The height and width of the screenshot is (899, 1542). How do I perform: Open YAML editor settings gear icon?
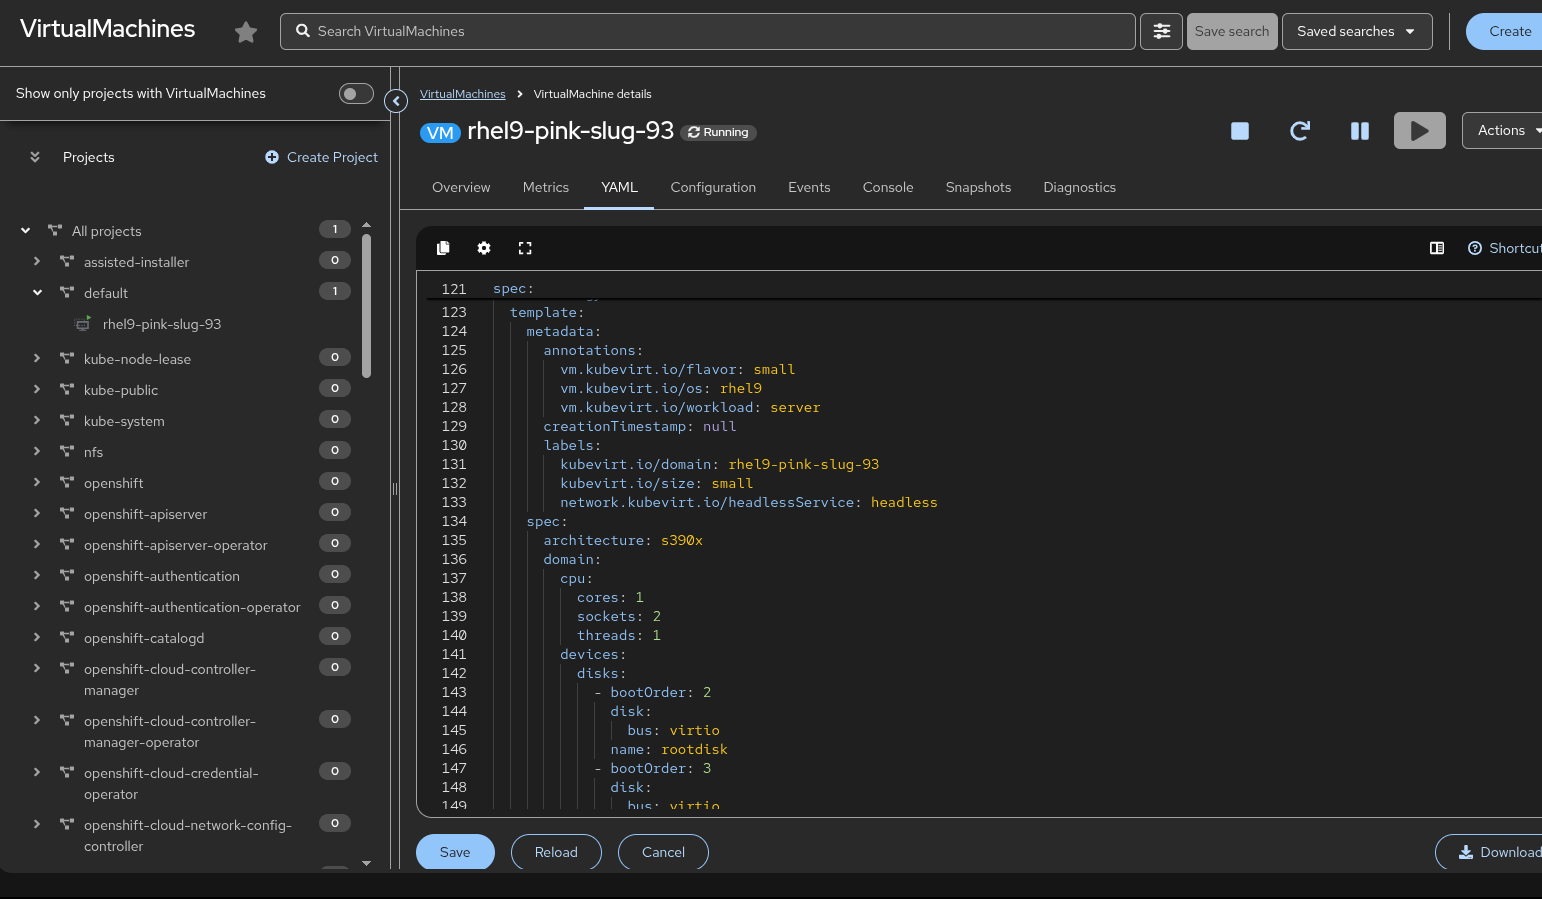point(484,248)
